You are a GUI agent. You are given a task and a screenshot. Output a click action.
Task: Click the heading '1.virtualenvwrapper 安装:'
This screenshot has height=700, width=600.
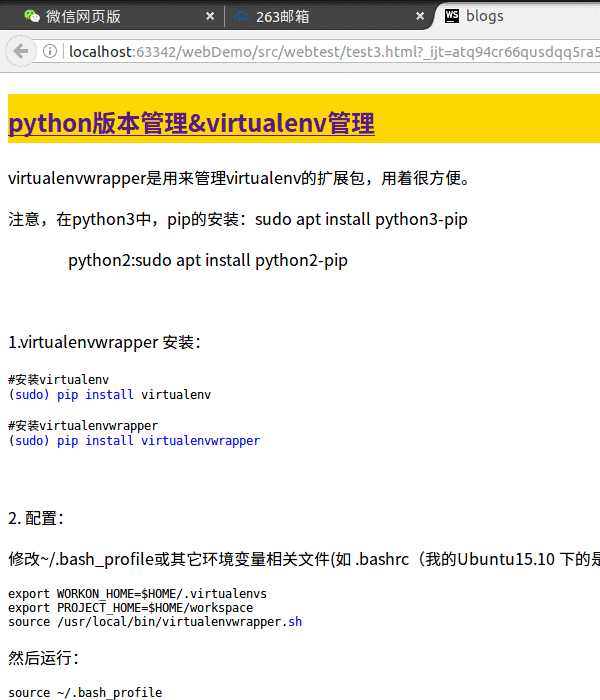104,342
